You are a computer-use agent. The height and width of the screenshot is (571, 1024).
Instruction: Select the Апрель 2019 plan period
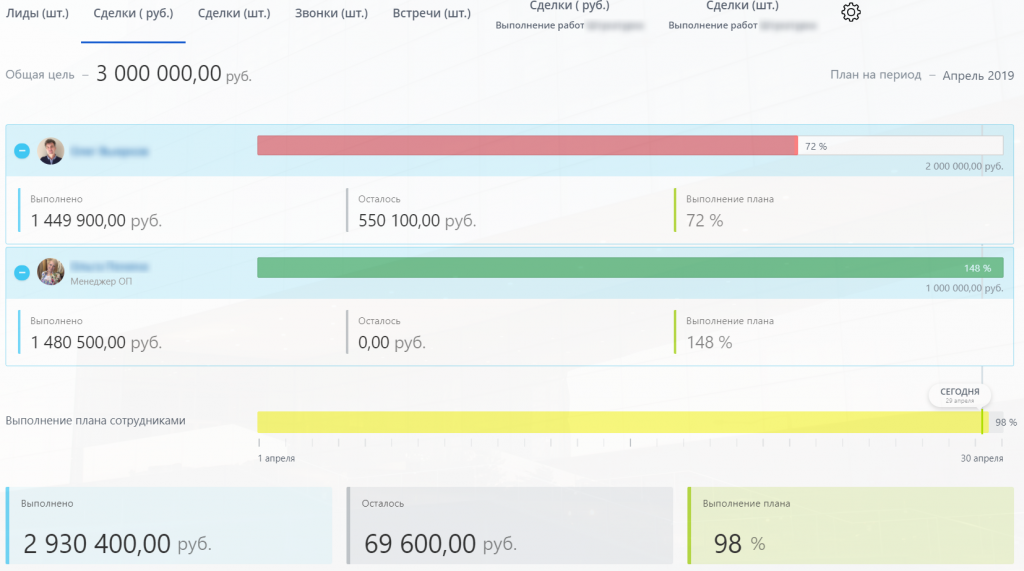[x=978, y=76]
